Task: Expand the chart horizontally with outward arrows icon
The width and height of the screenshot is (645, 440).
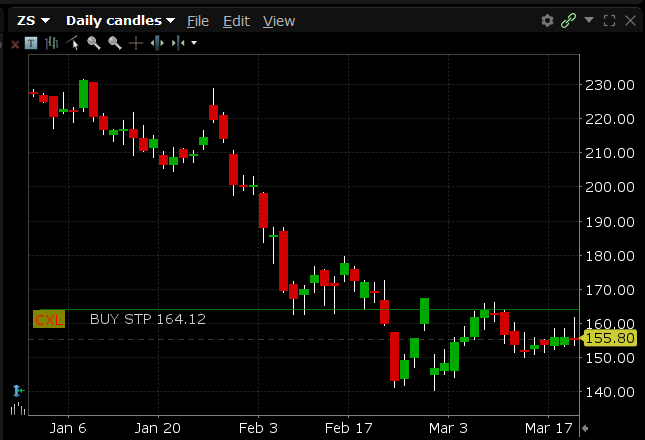Action: (x=157, y=43)
